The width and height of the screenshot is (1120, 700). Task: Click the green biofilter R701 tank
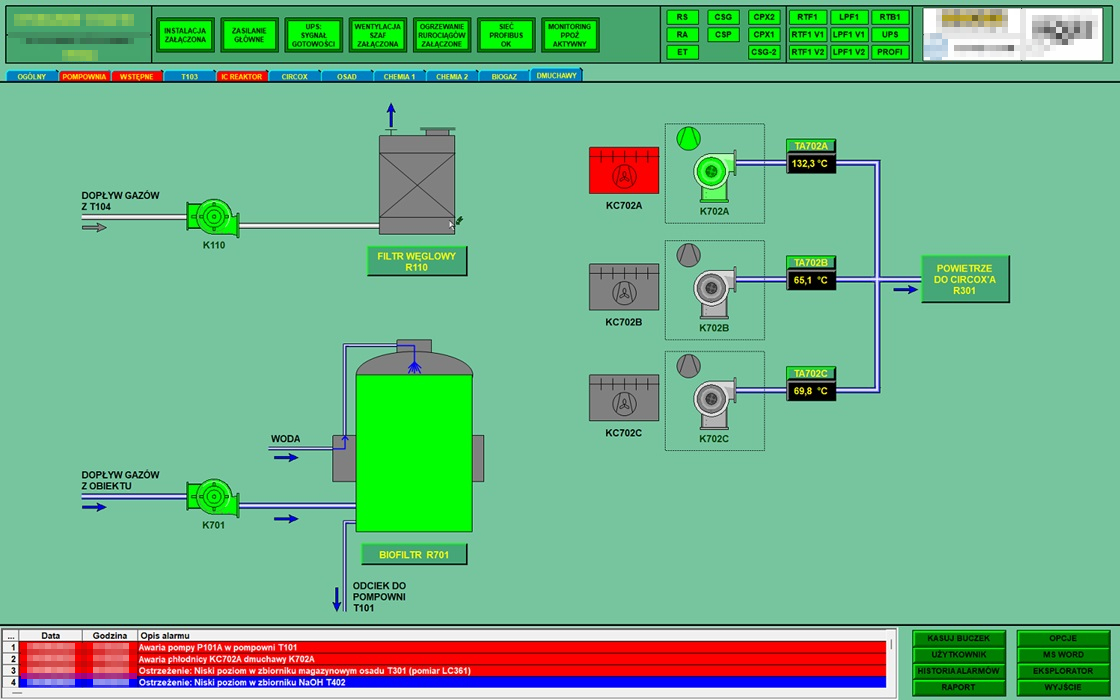tap(414, 454)
